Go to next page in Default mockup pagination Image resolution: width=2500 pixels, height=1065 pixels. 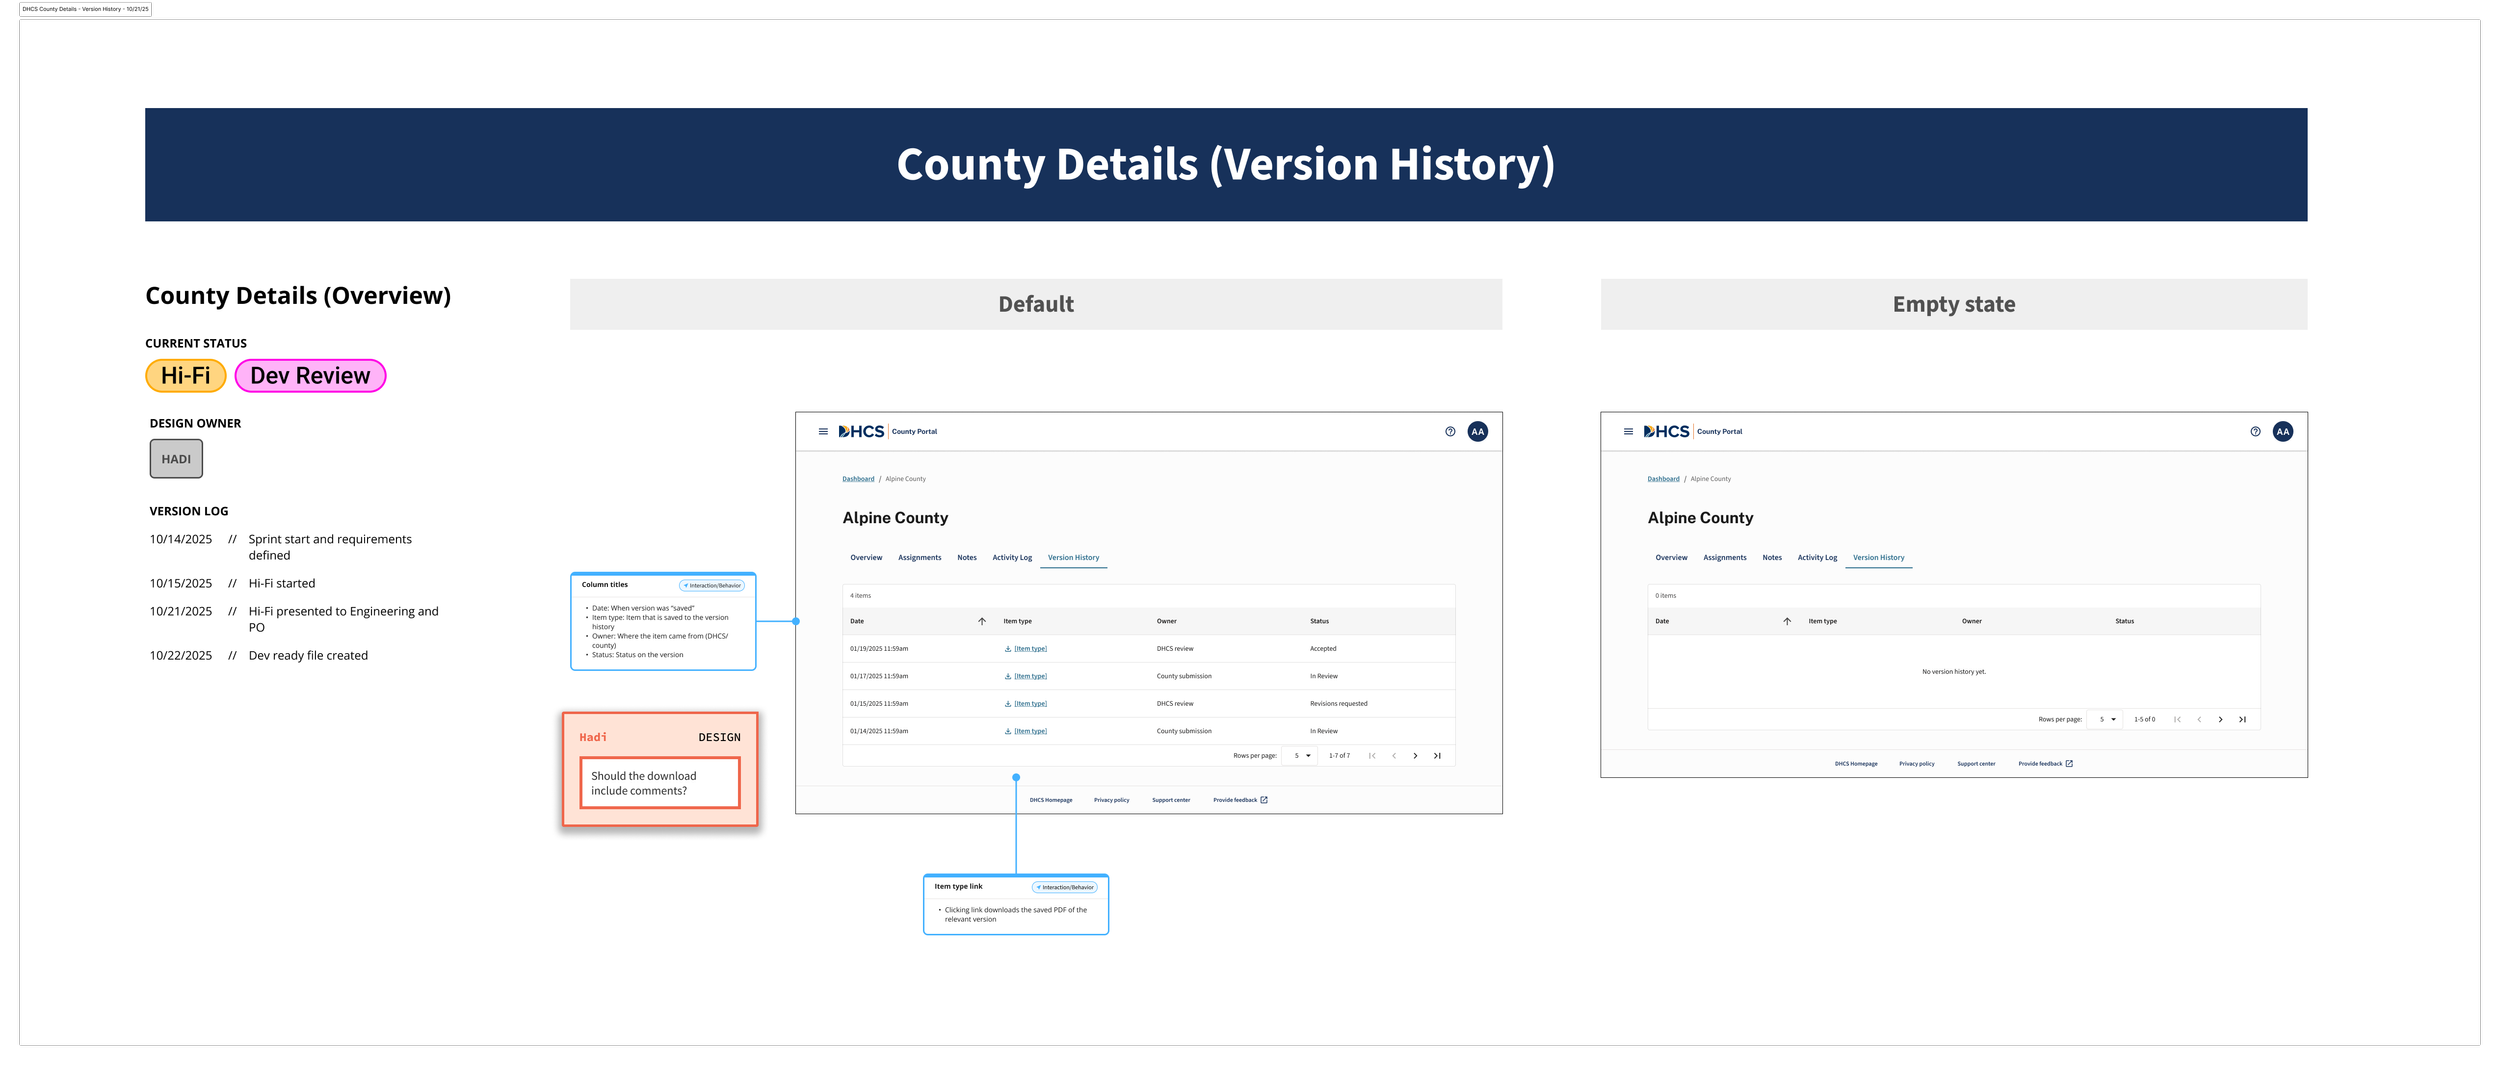(x=1415, y=756)
